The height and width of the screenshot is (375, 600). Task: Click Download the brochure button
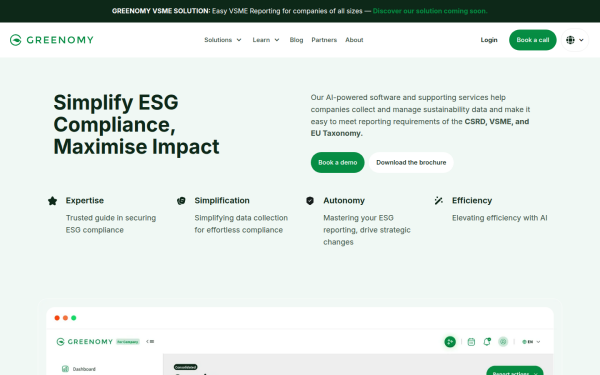[x=411, y=162]
